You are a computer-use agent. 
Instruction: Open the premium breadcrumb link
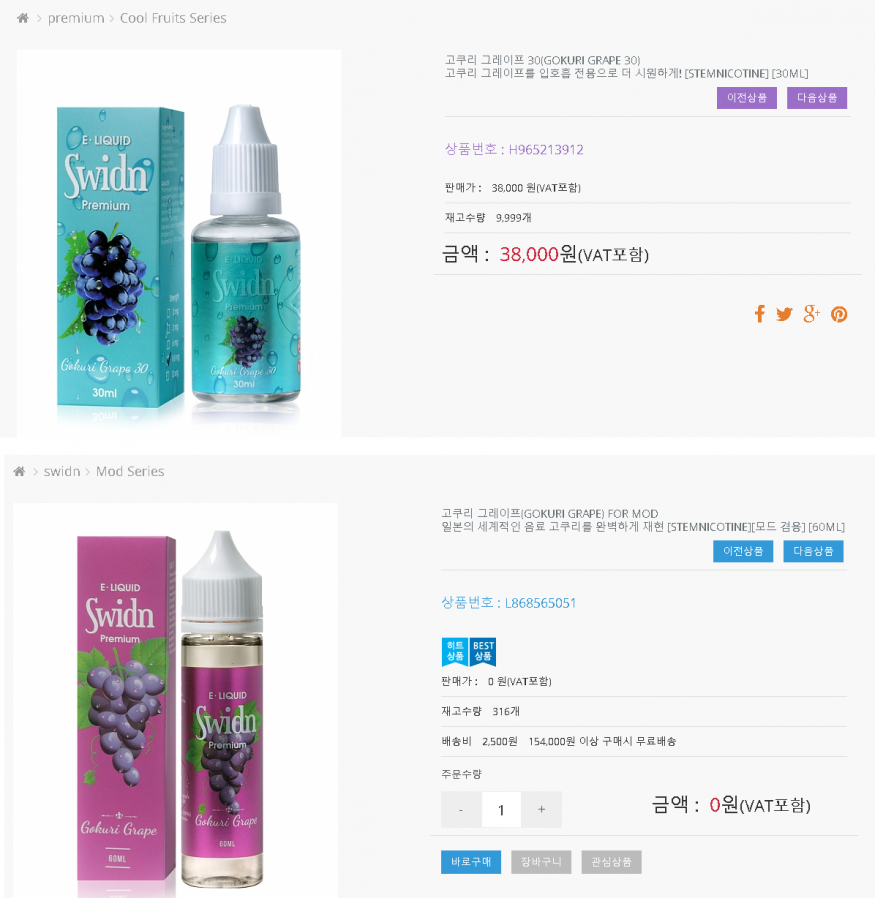[x=76, y=18]
